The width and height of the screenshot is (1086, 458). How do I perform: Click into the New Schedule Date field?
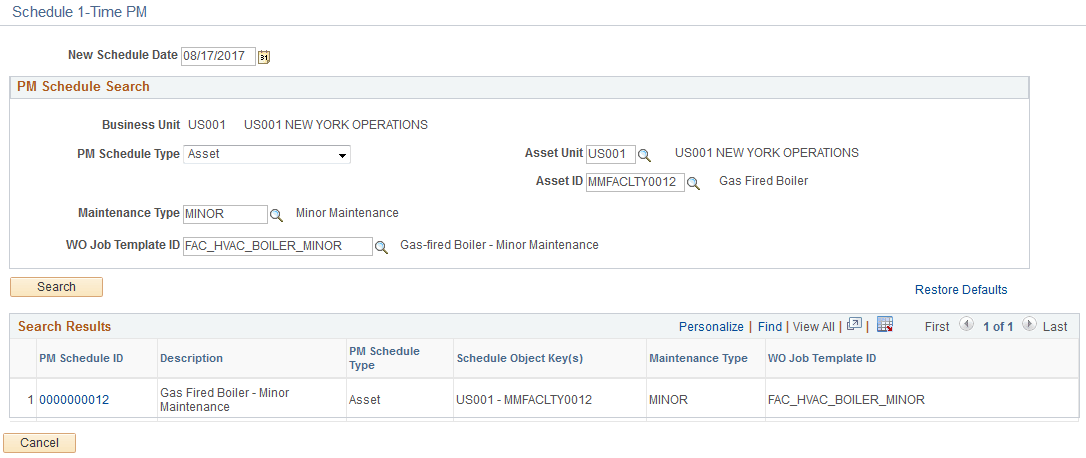pos(218,57)
